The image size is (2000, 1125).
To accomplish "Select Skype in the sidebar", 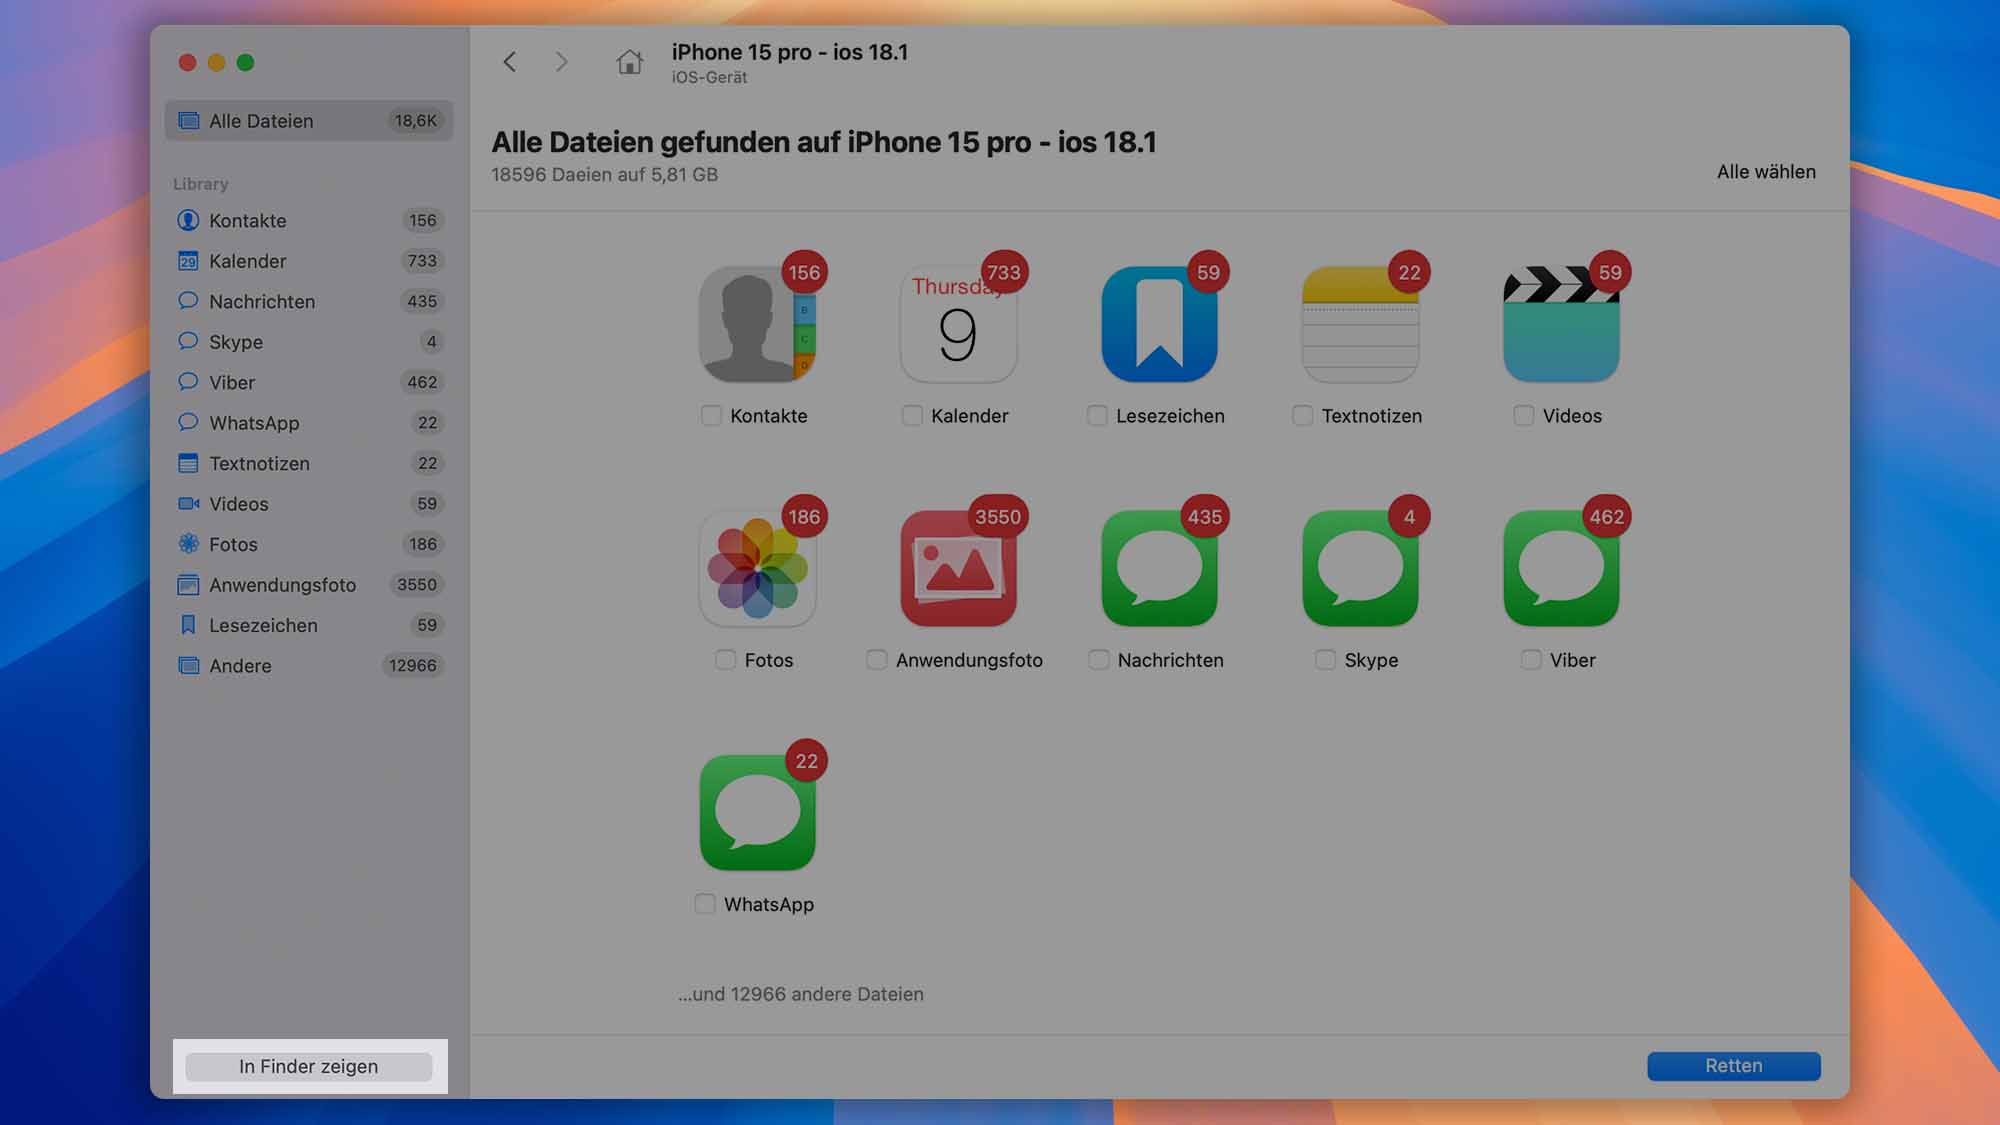I will tap(309, 342).
